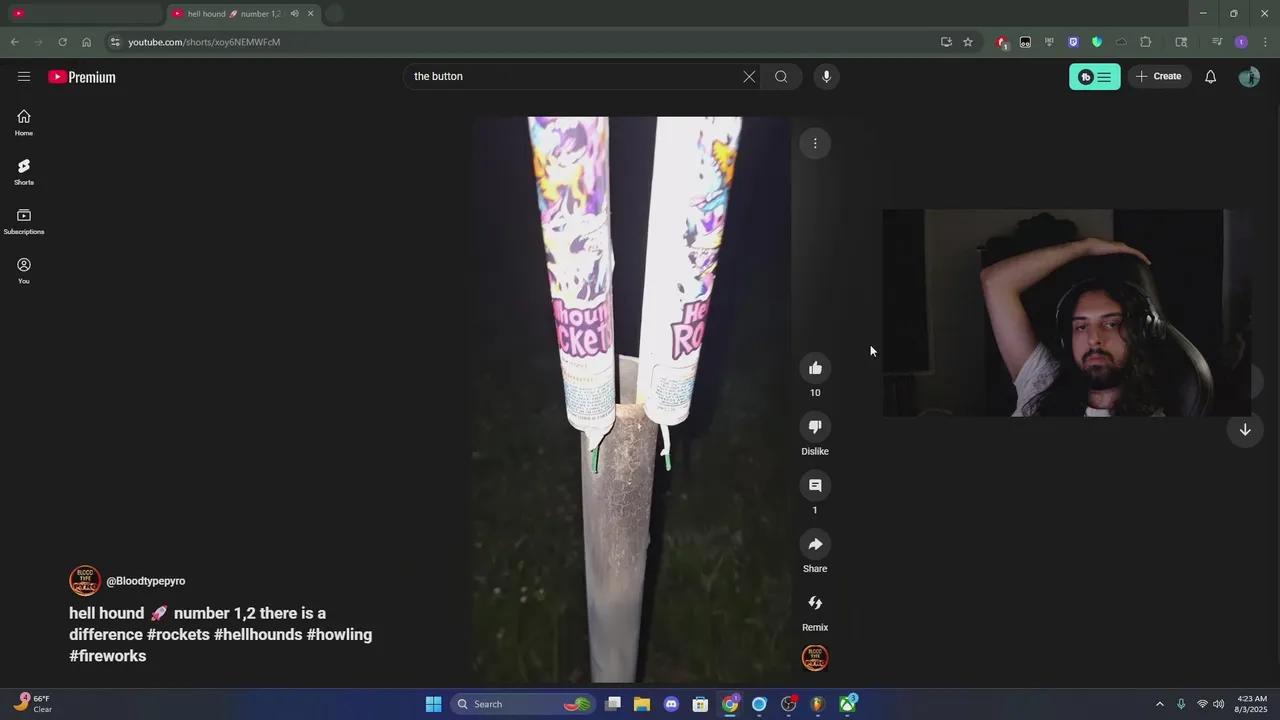Expand hidden icons in the system tray
Viewport: 1280px width, 720px height.
(1160, 703)
